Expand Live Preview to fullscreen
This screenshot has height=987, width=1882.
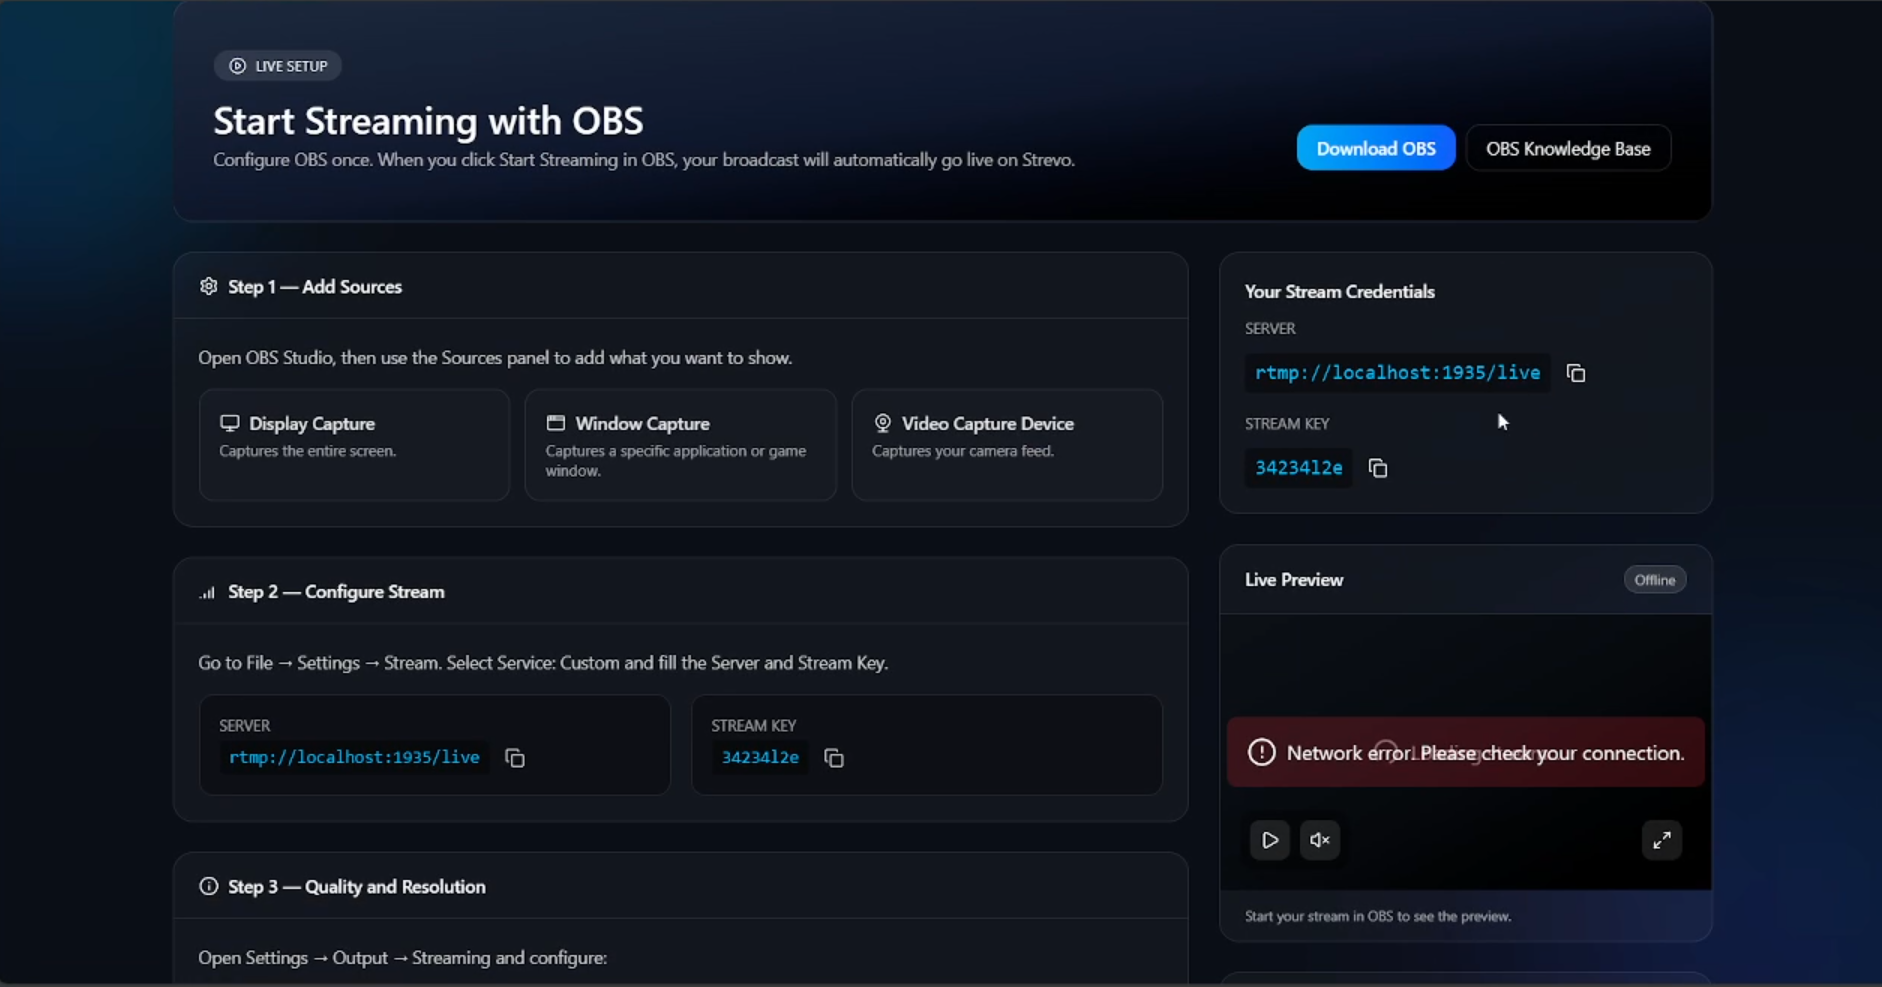pyautogui.click(x=1661, y=840)
